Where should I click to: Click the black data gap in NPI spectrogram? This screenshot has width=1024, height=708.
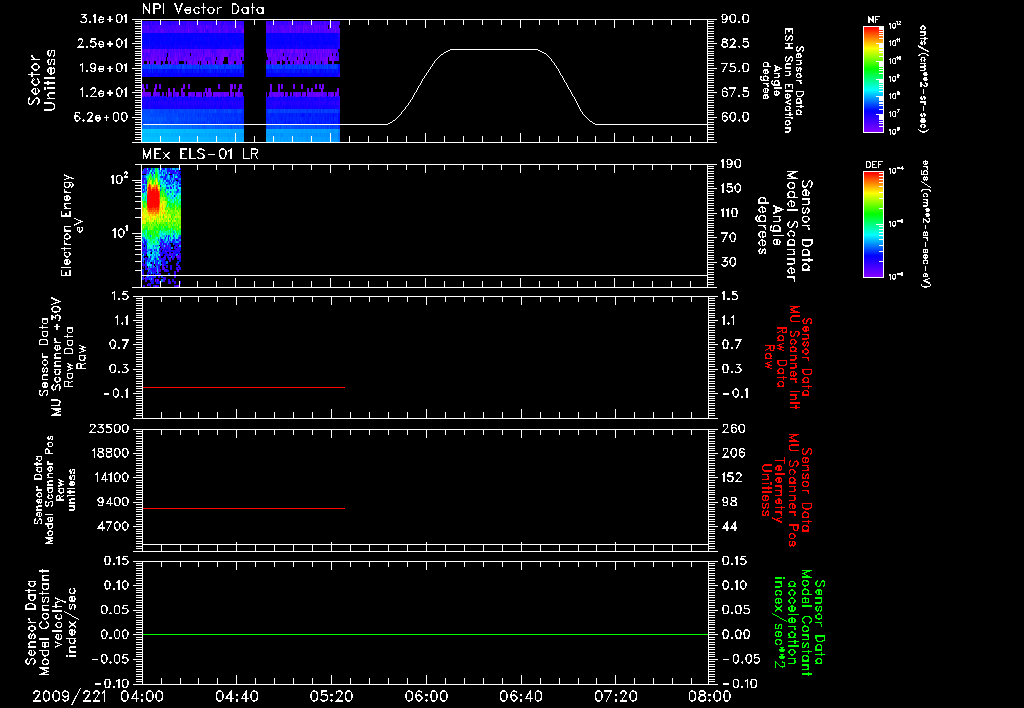255,81
